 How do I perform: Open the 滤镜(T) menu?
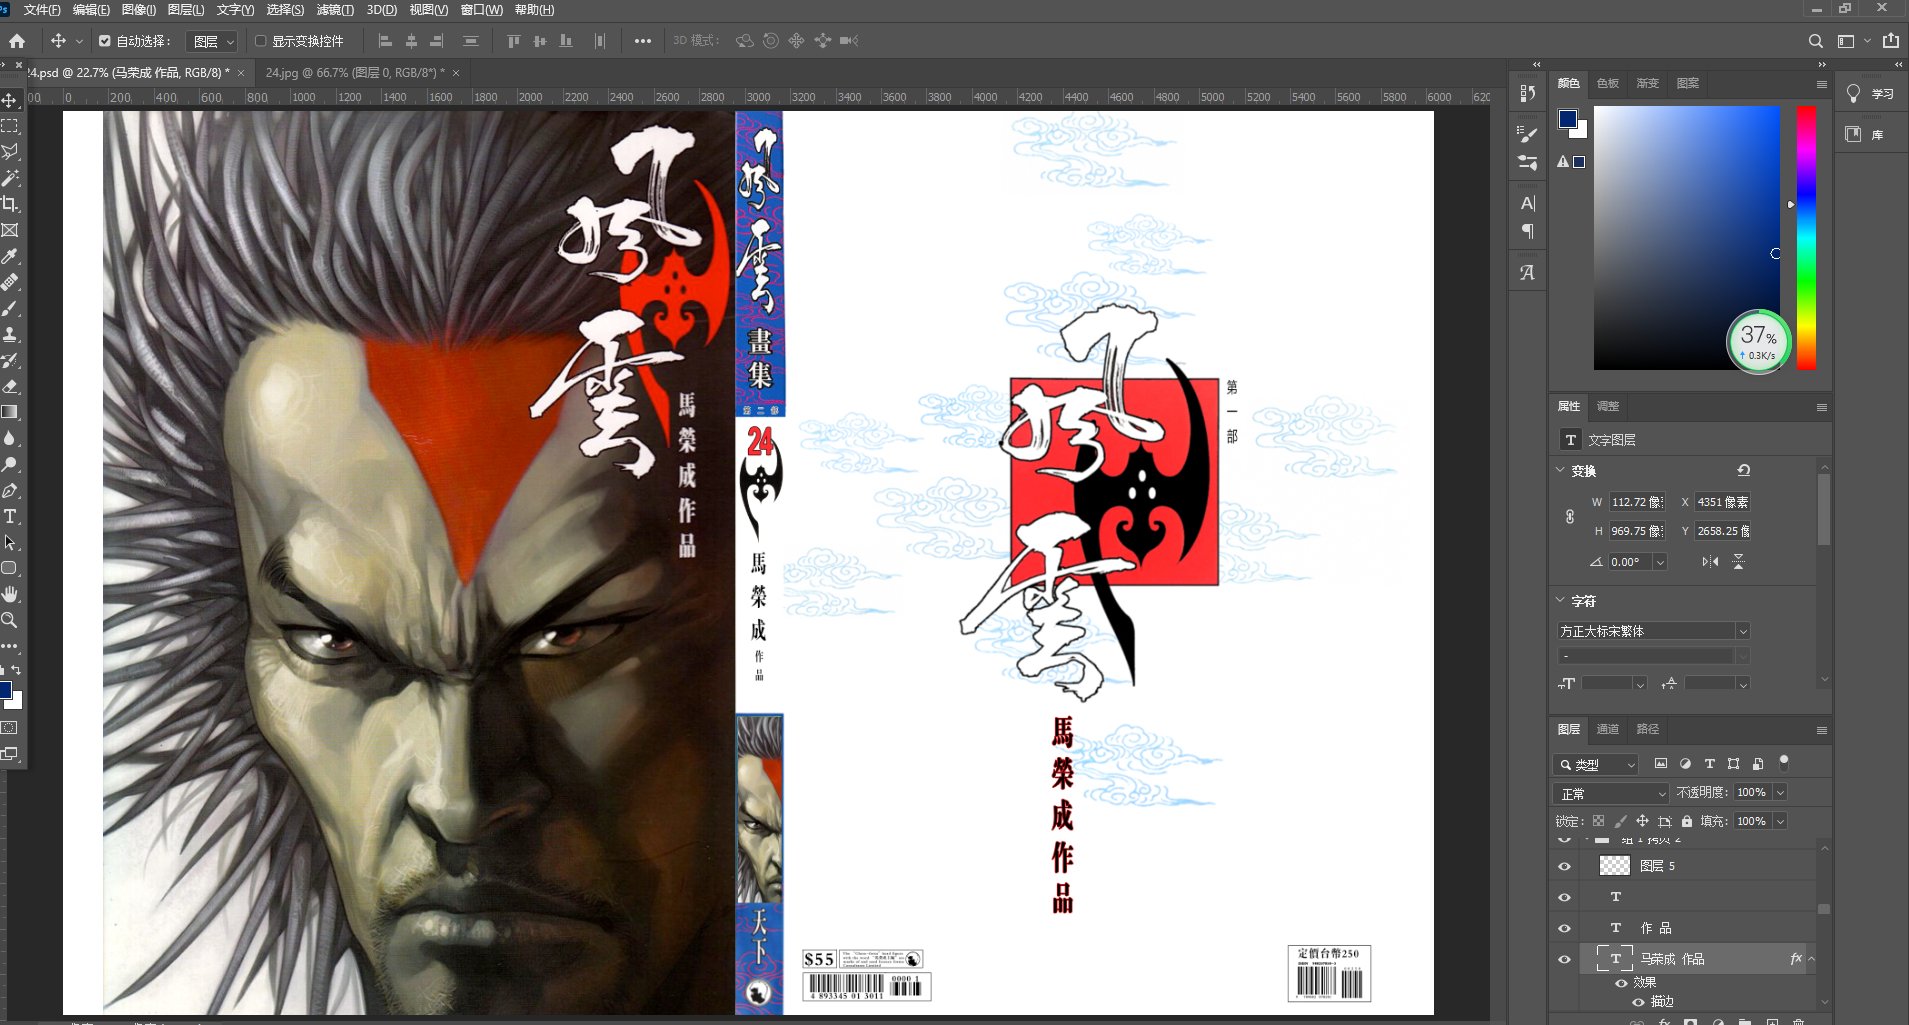pos(335,10)
